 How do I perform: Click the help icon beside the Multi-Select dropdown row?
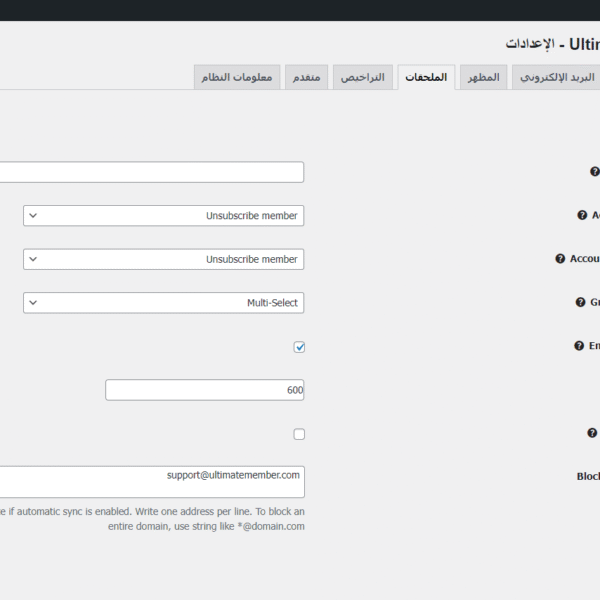coord(580,302)
